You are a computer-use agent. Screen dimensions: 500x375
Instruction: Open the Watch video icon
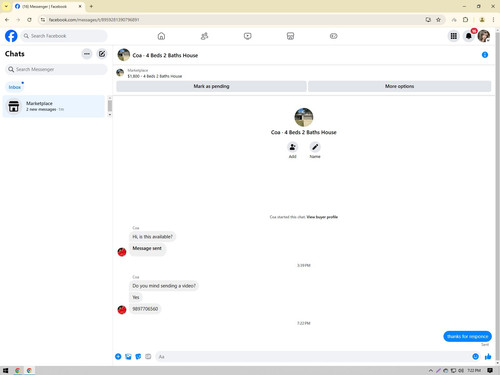point(247,36)
